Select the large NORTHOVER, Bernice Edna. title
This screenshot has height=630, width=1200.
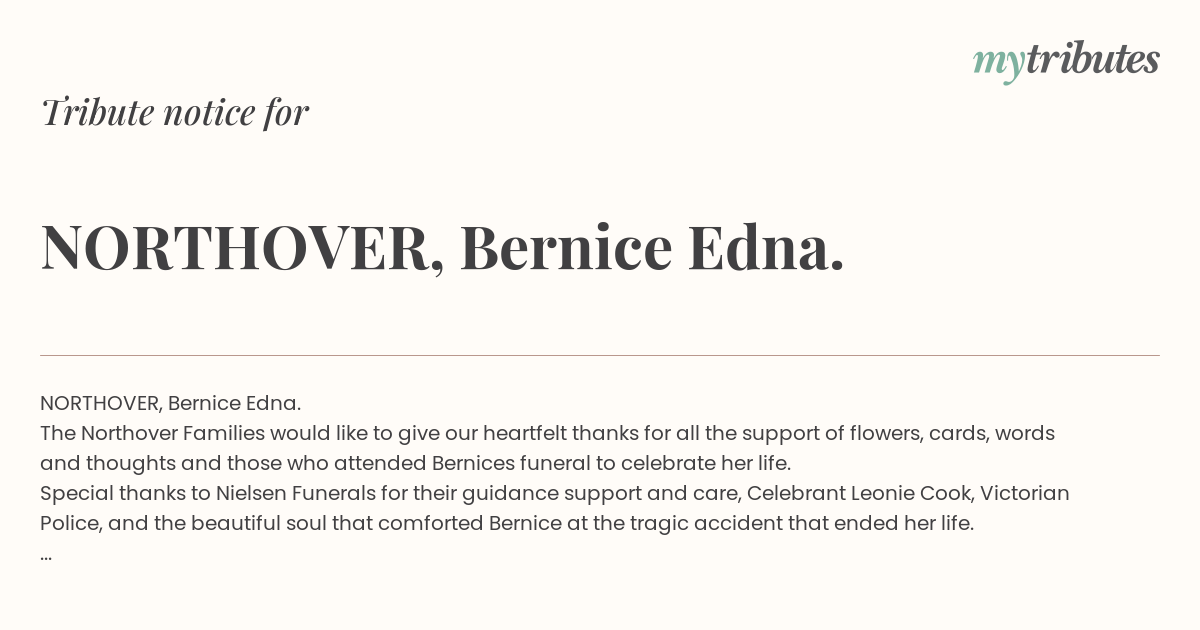coord(443,247)
